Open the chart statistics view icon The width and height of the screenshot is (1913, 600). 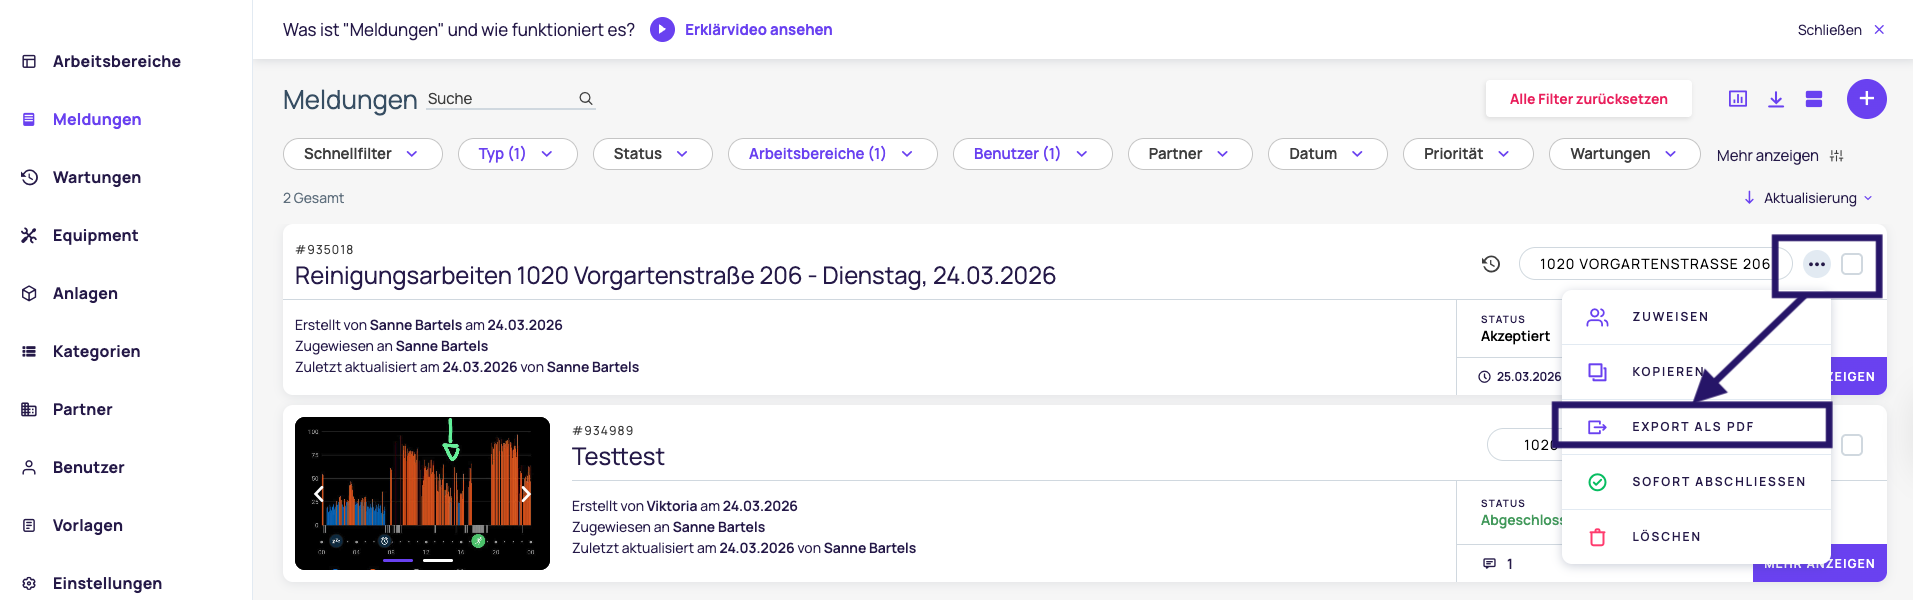coord(1738,99)
